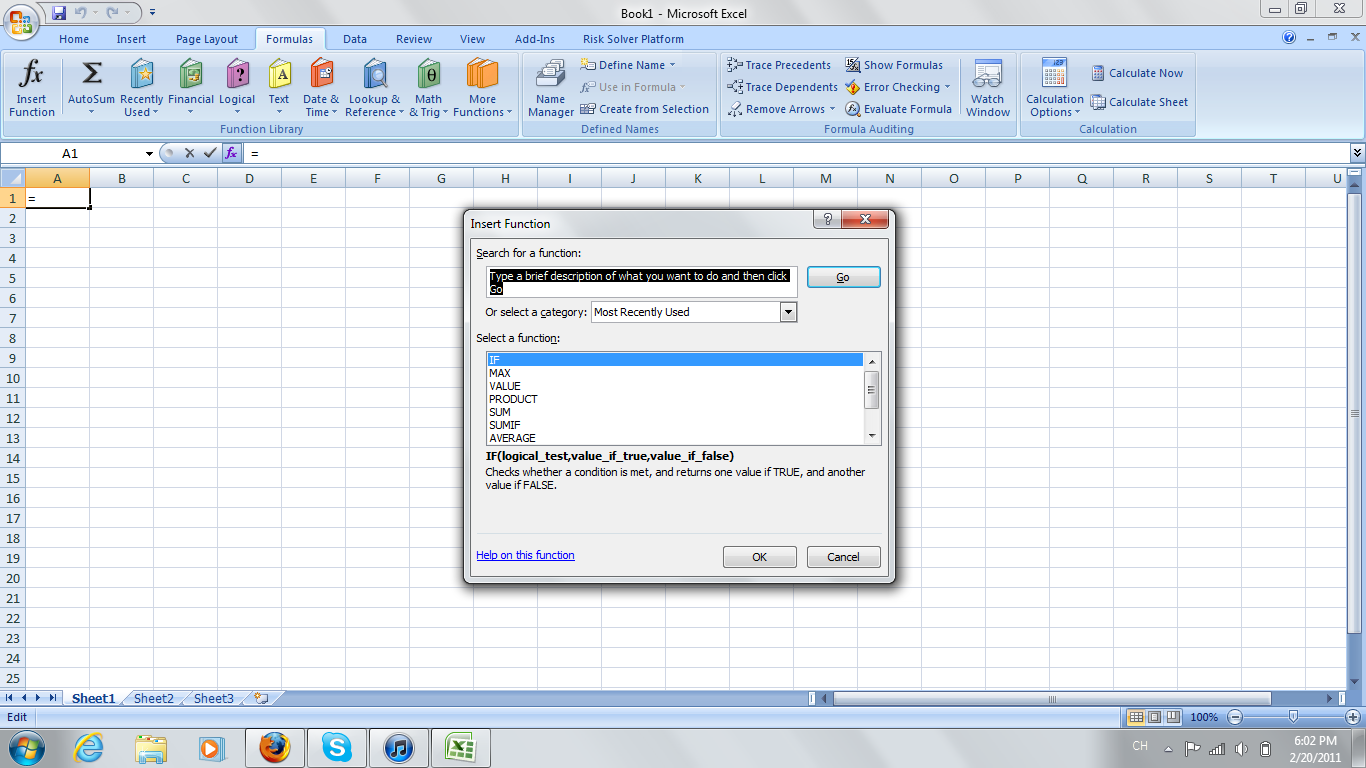Select the Evaluate Formula tool
Image resolution: width=1366 pixels, height=768 pixels.
[x=899, y=108]
